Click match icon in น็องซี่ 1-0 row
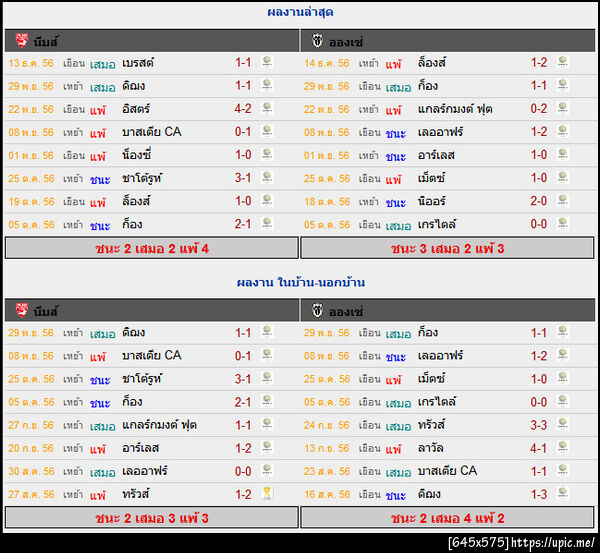This screenshot has height=553, width=600. [x=267, y=155]
